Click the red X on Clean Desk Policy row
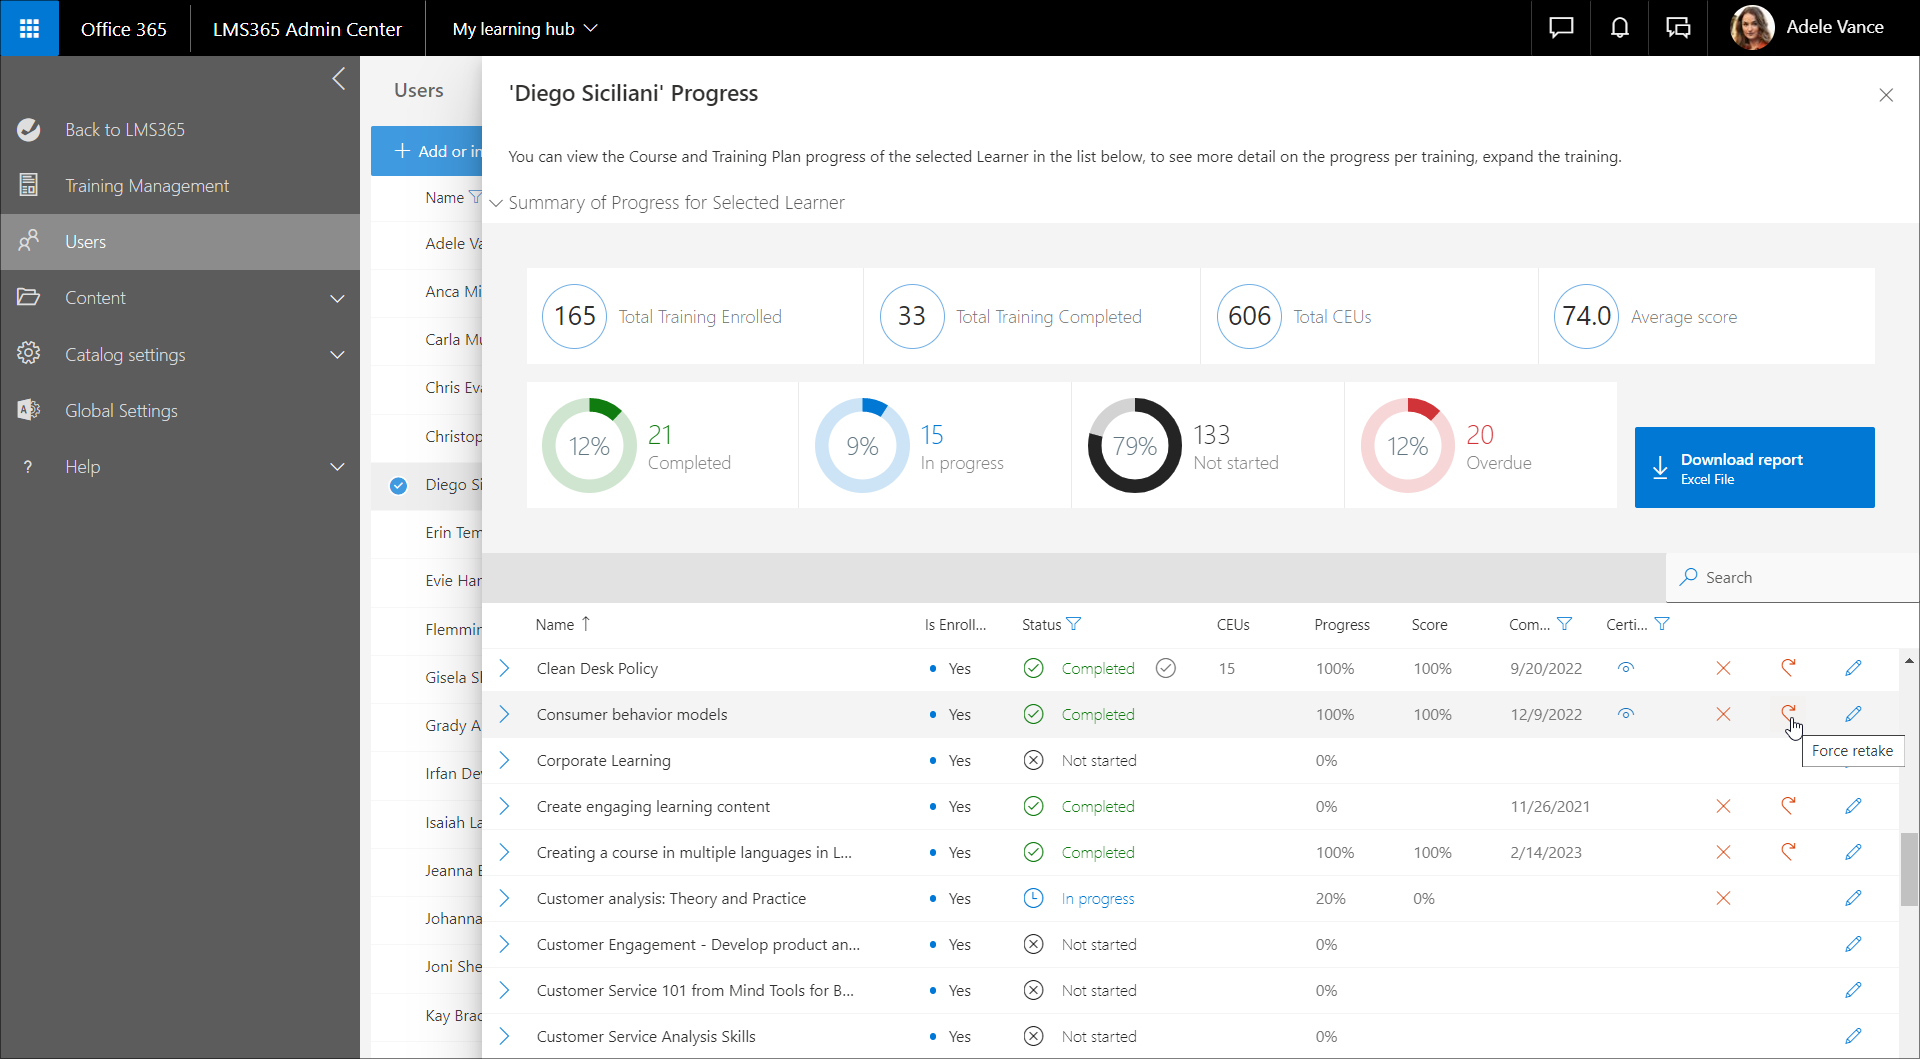This screenshot has height=1059, width=1920. pos(1723,668)
